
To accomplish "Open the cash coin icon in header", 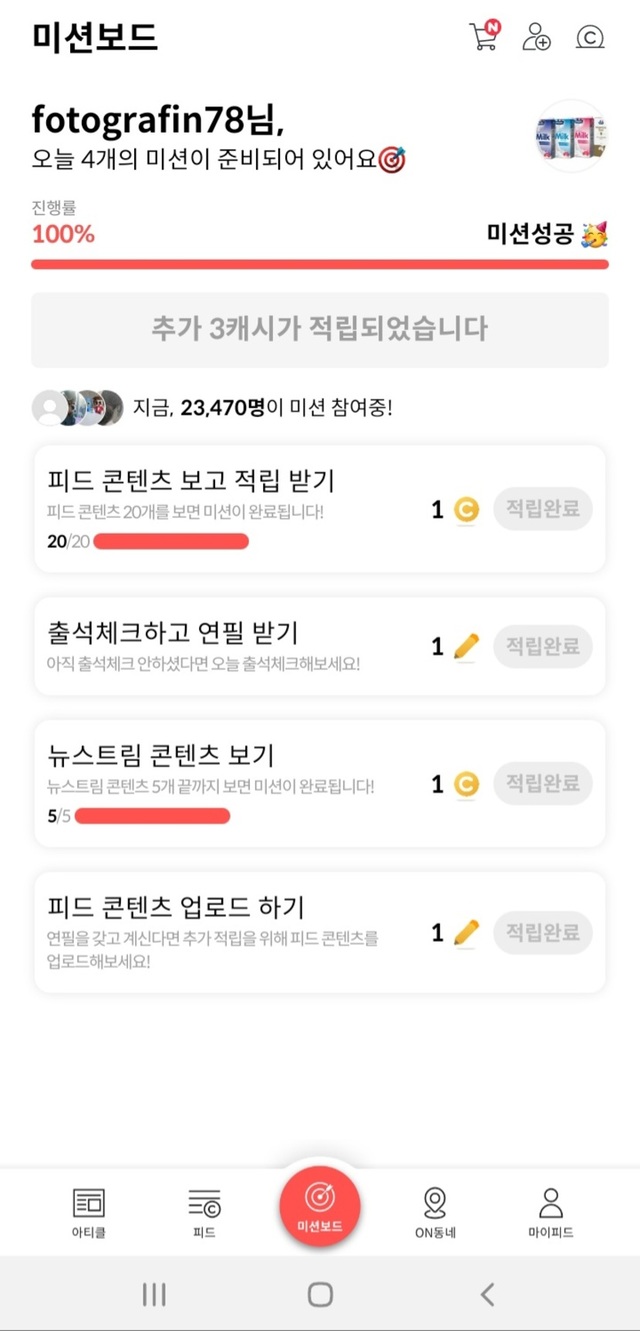I will pyautogui.click(x=590, y=38).
